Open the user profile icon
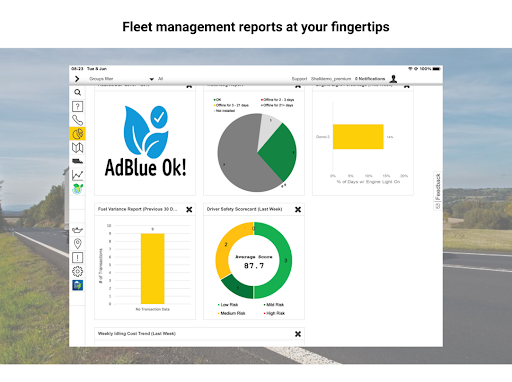 (393, 79)
